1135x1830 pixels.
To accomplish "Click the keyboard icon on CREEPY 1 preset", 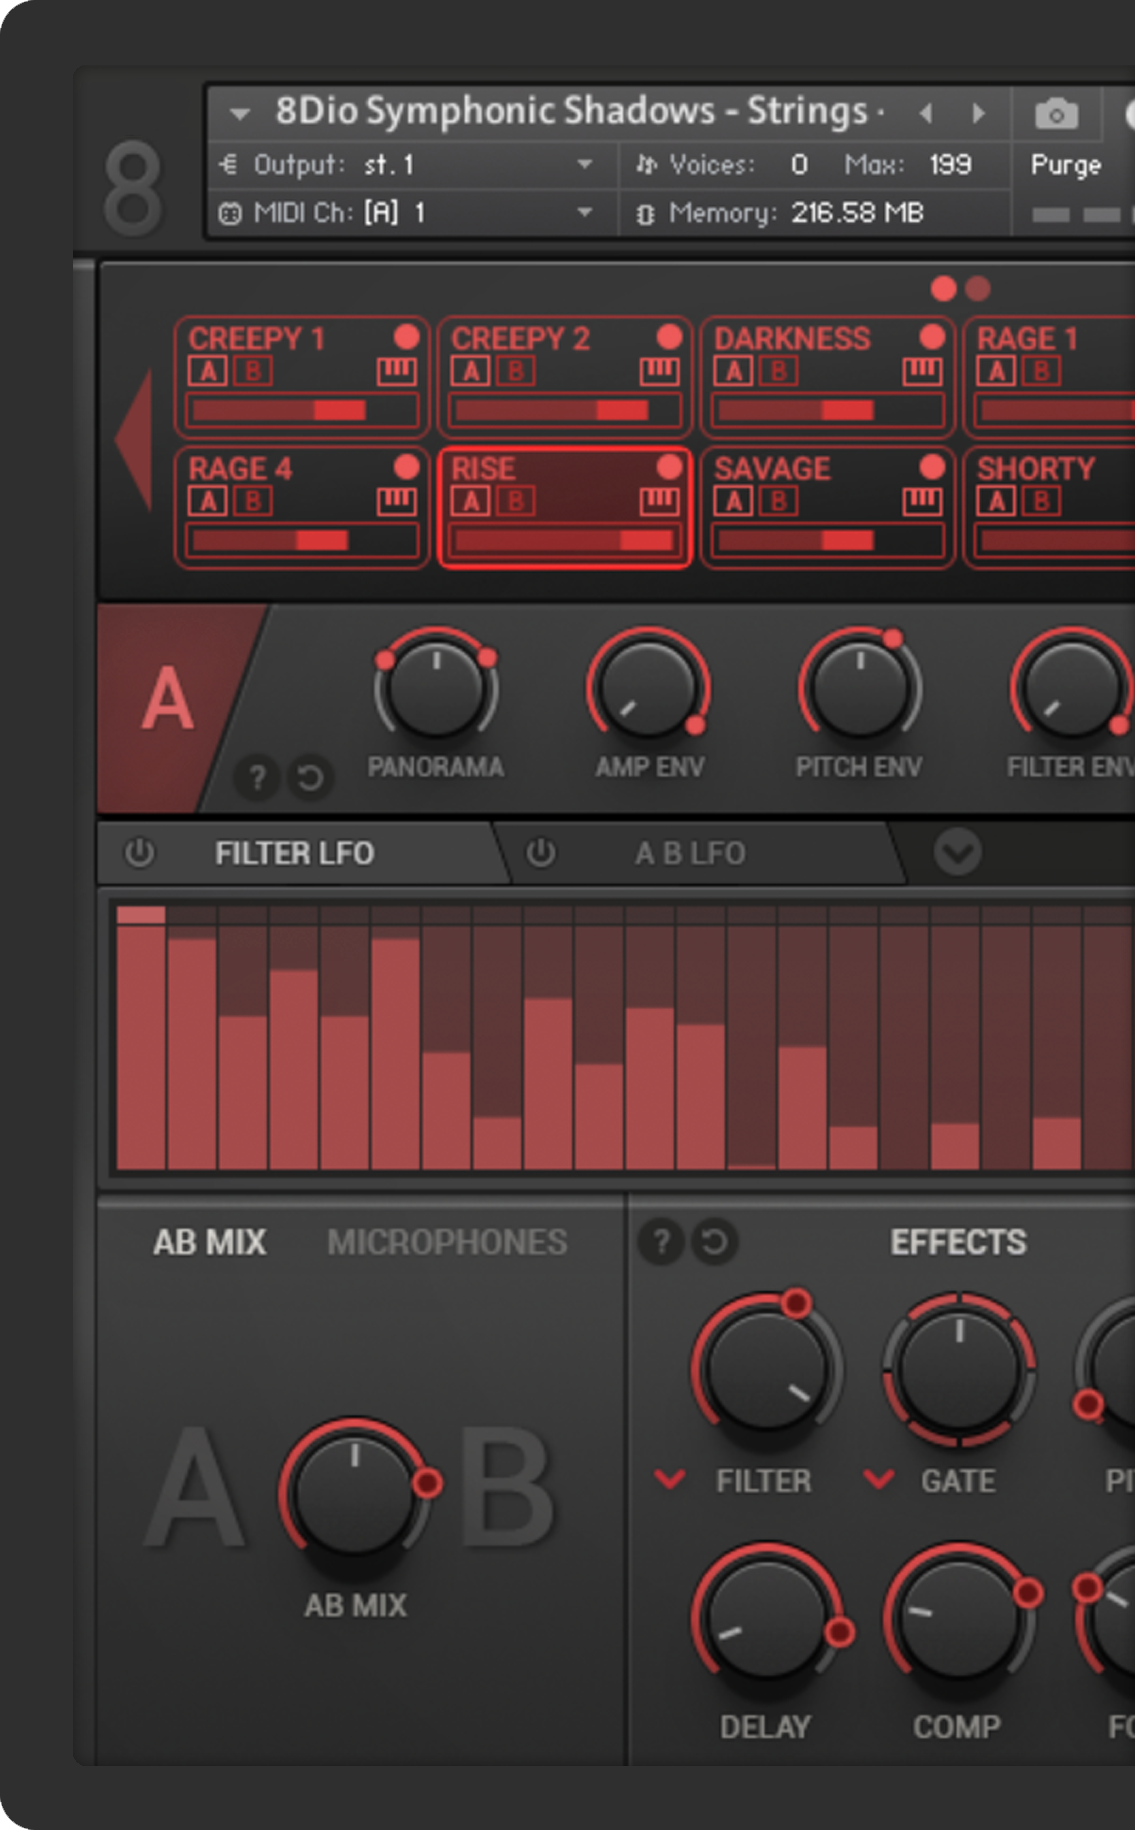I will 396,372.
